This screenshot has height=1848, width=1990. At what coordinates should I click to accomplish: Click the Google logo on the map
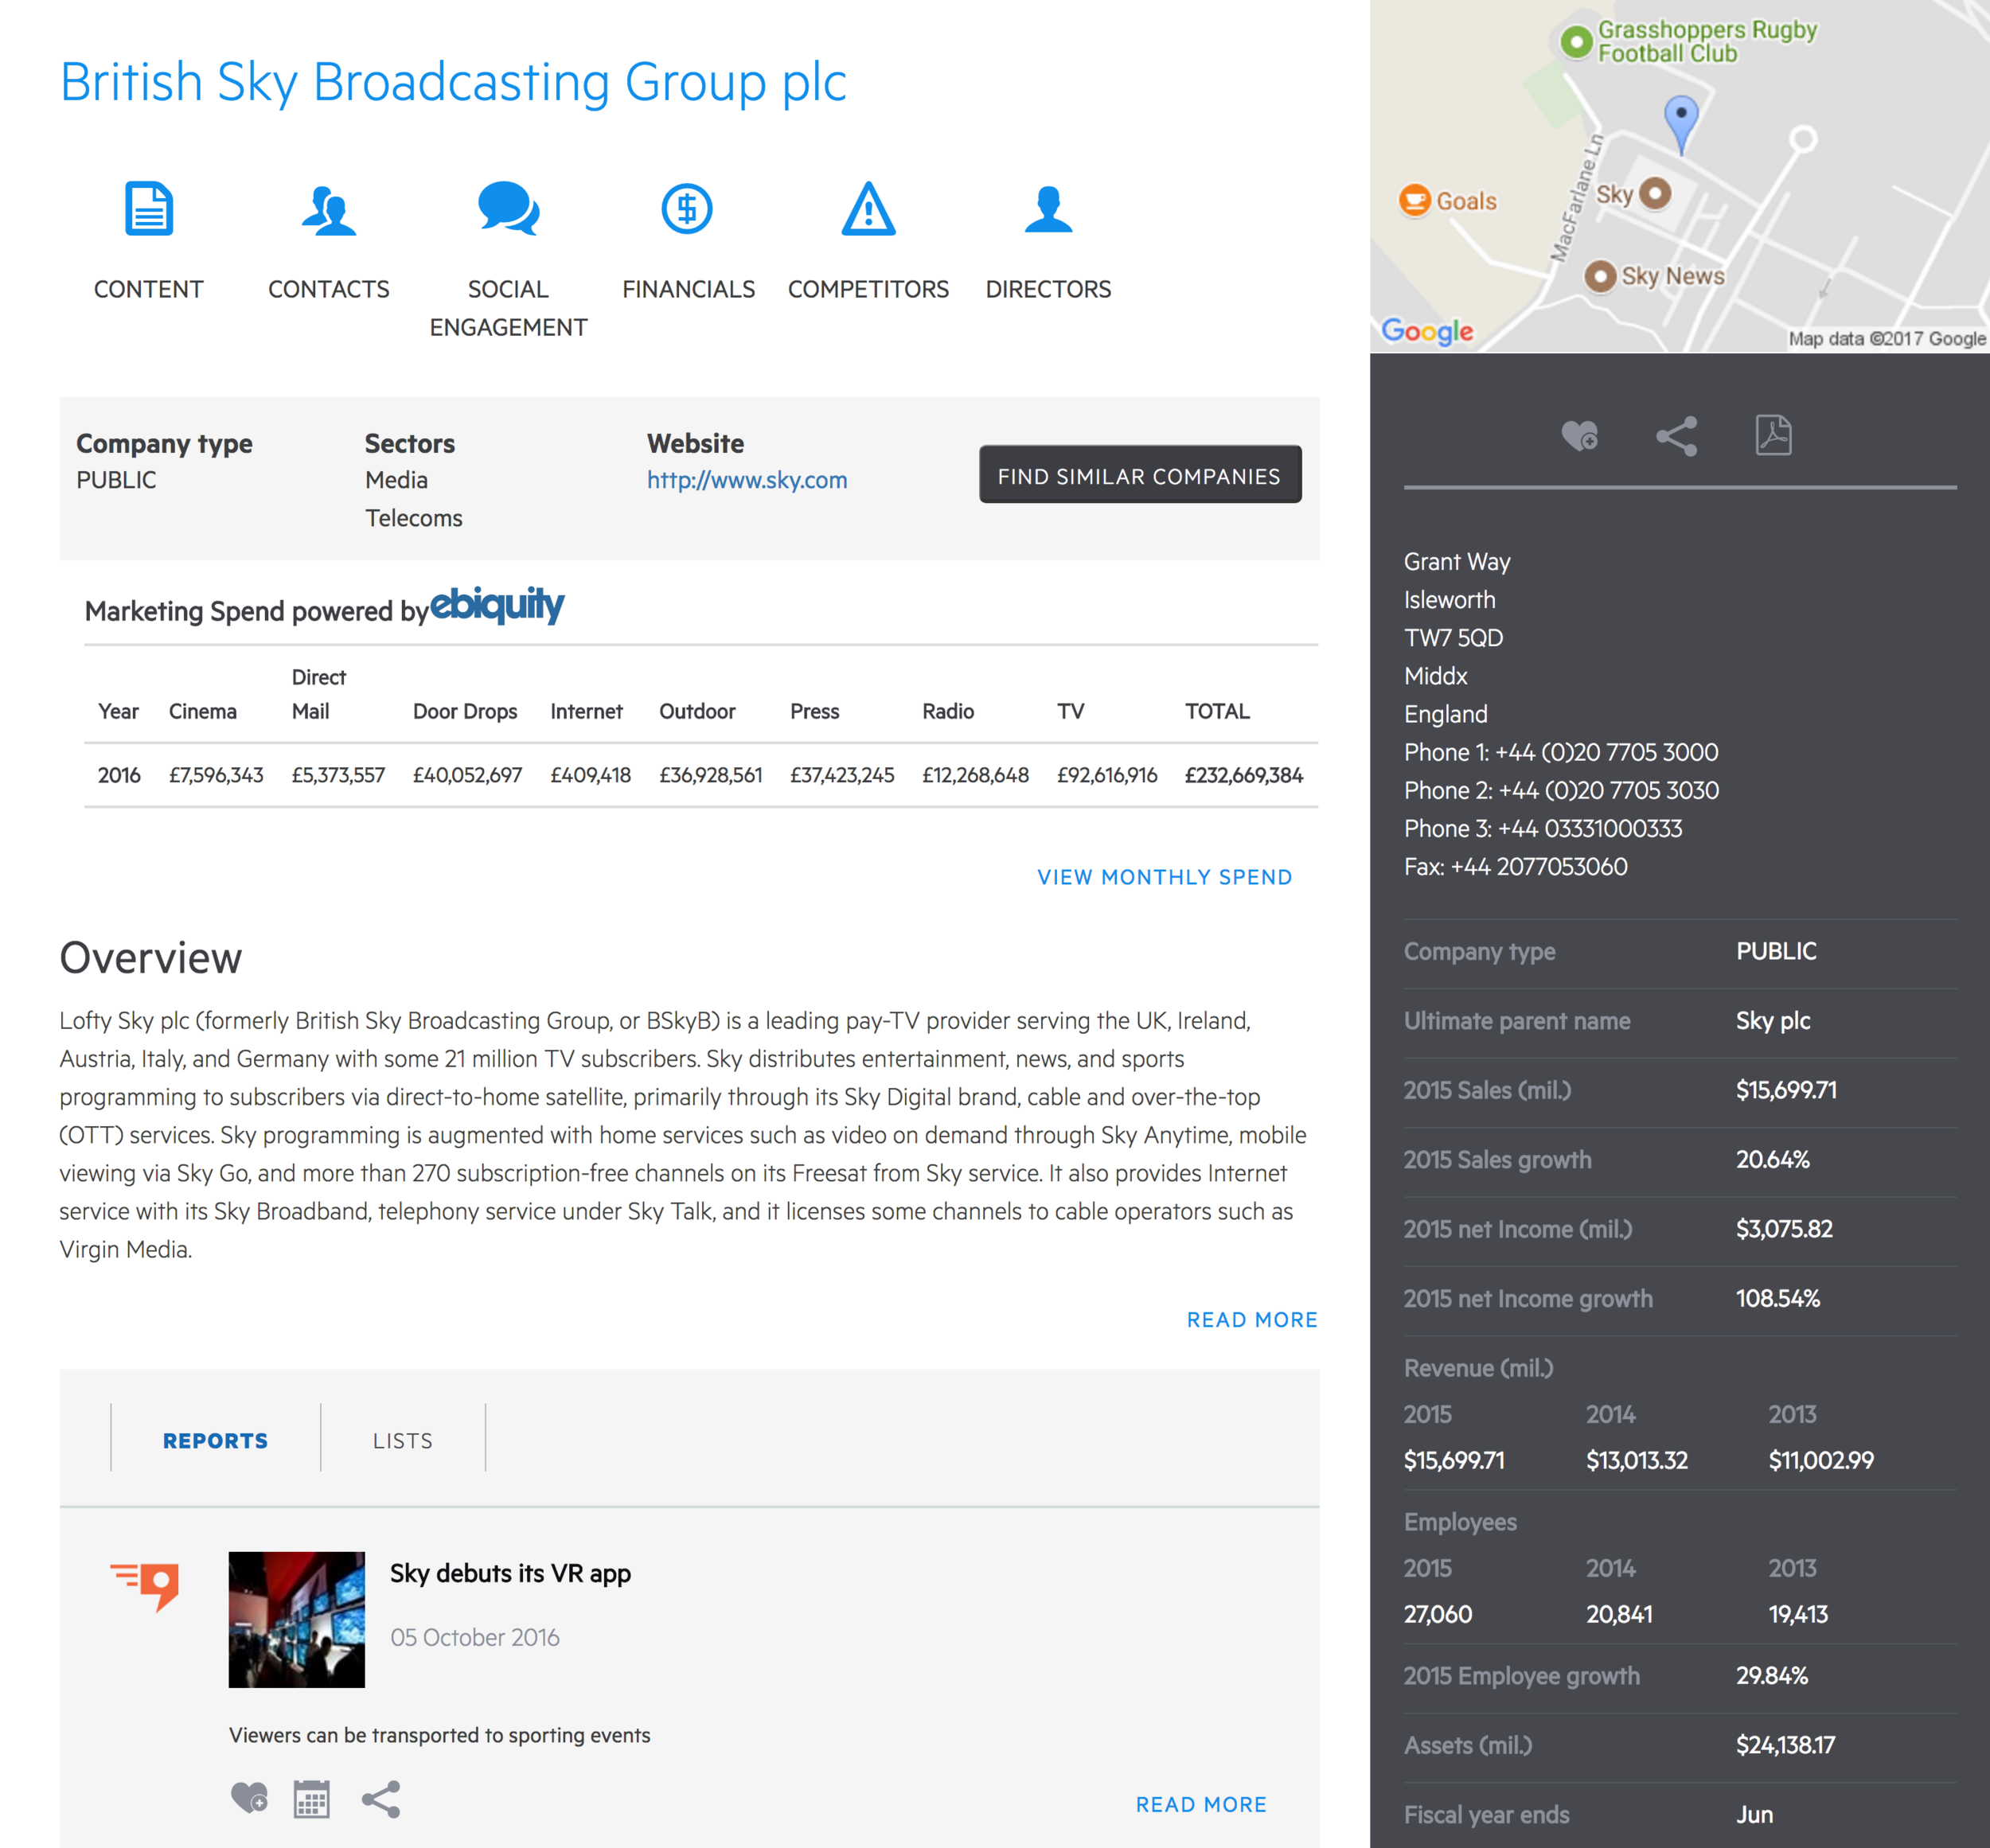1427,331
